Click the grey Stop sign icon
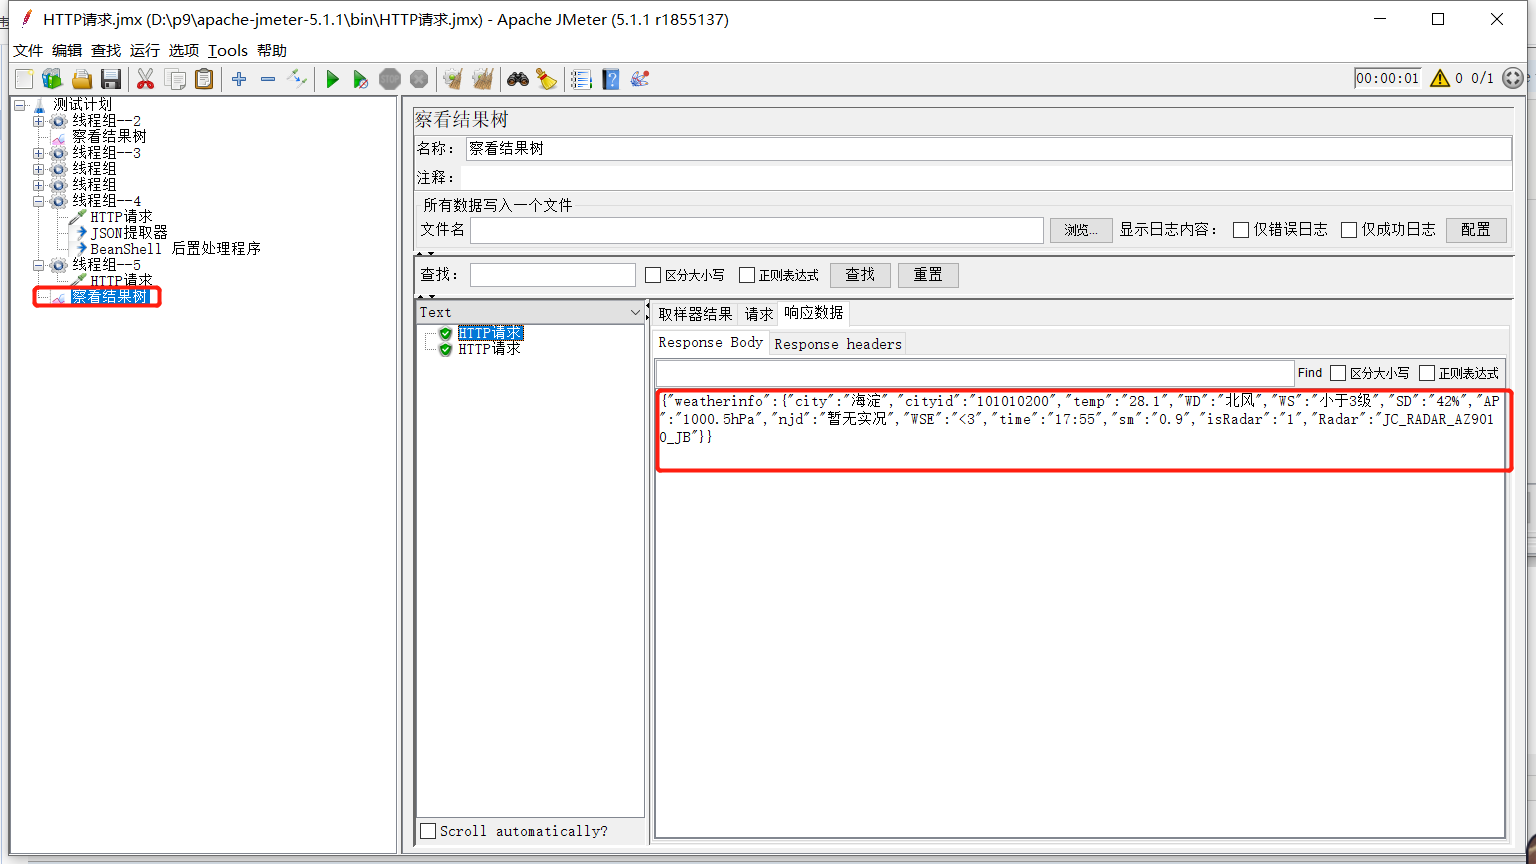 click(x=390, y=79)
